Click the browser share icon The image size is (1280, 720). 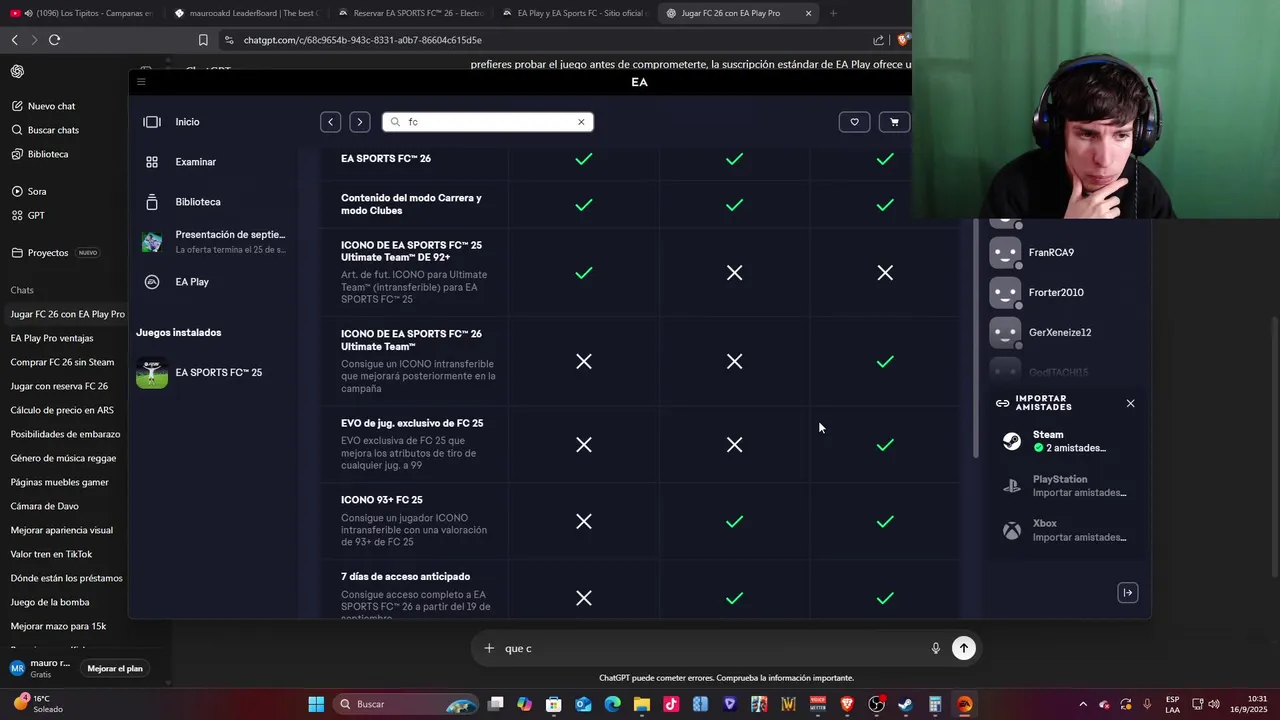pos(878,40)
